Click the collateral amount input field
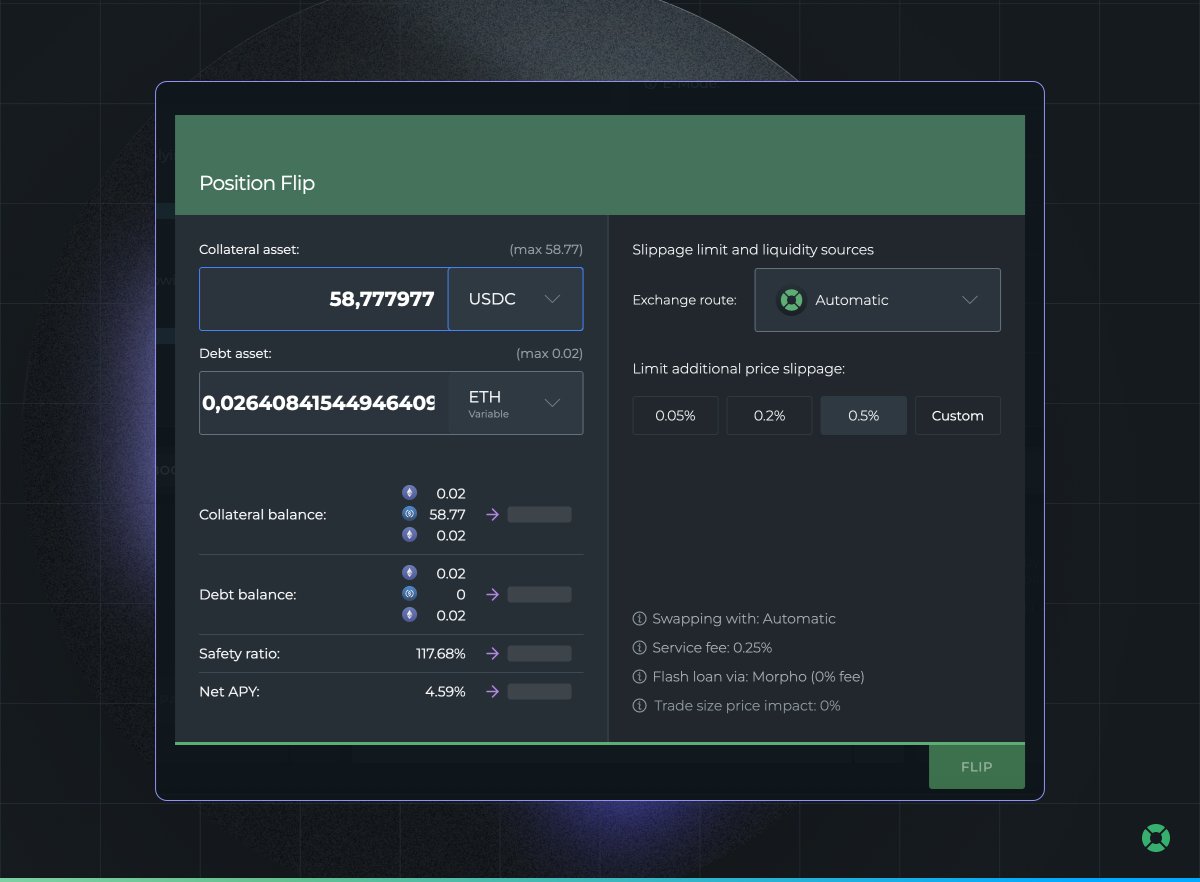Screen dimensions: 1200x882 324,299
